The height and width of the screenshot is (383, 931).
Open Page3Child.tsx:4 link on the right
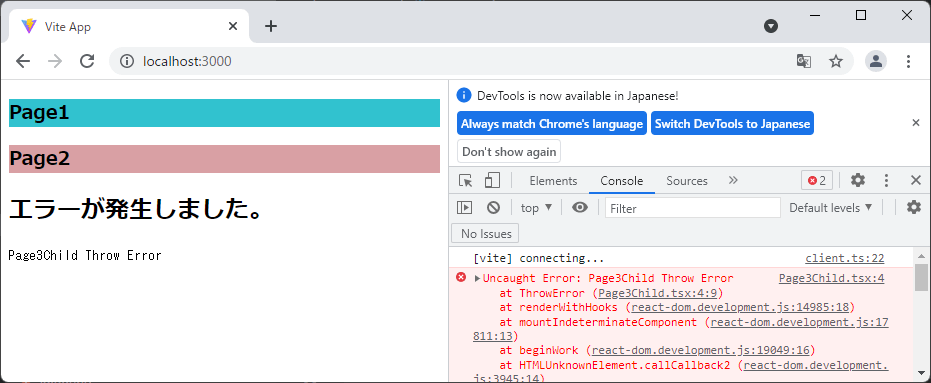[x=831, y=278]
